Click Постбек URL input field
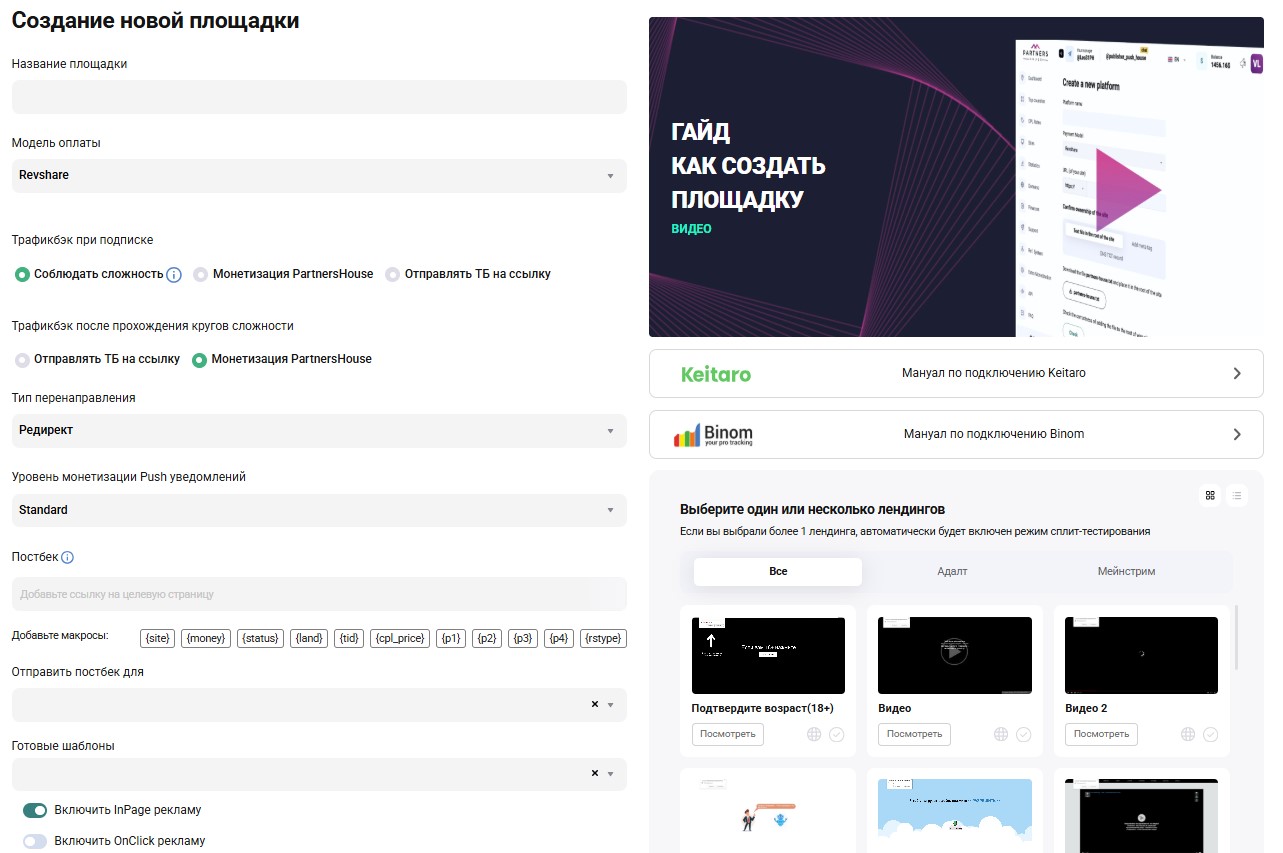The width and height of the screenshot is (1283, 853). [x=319, y=594]
